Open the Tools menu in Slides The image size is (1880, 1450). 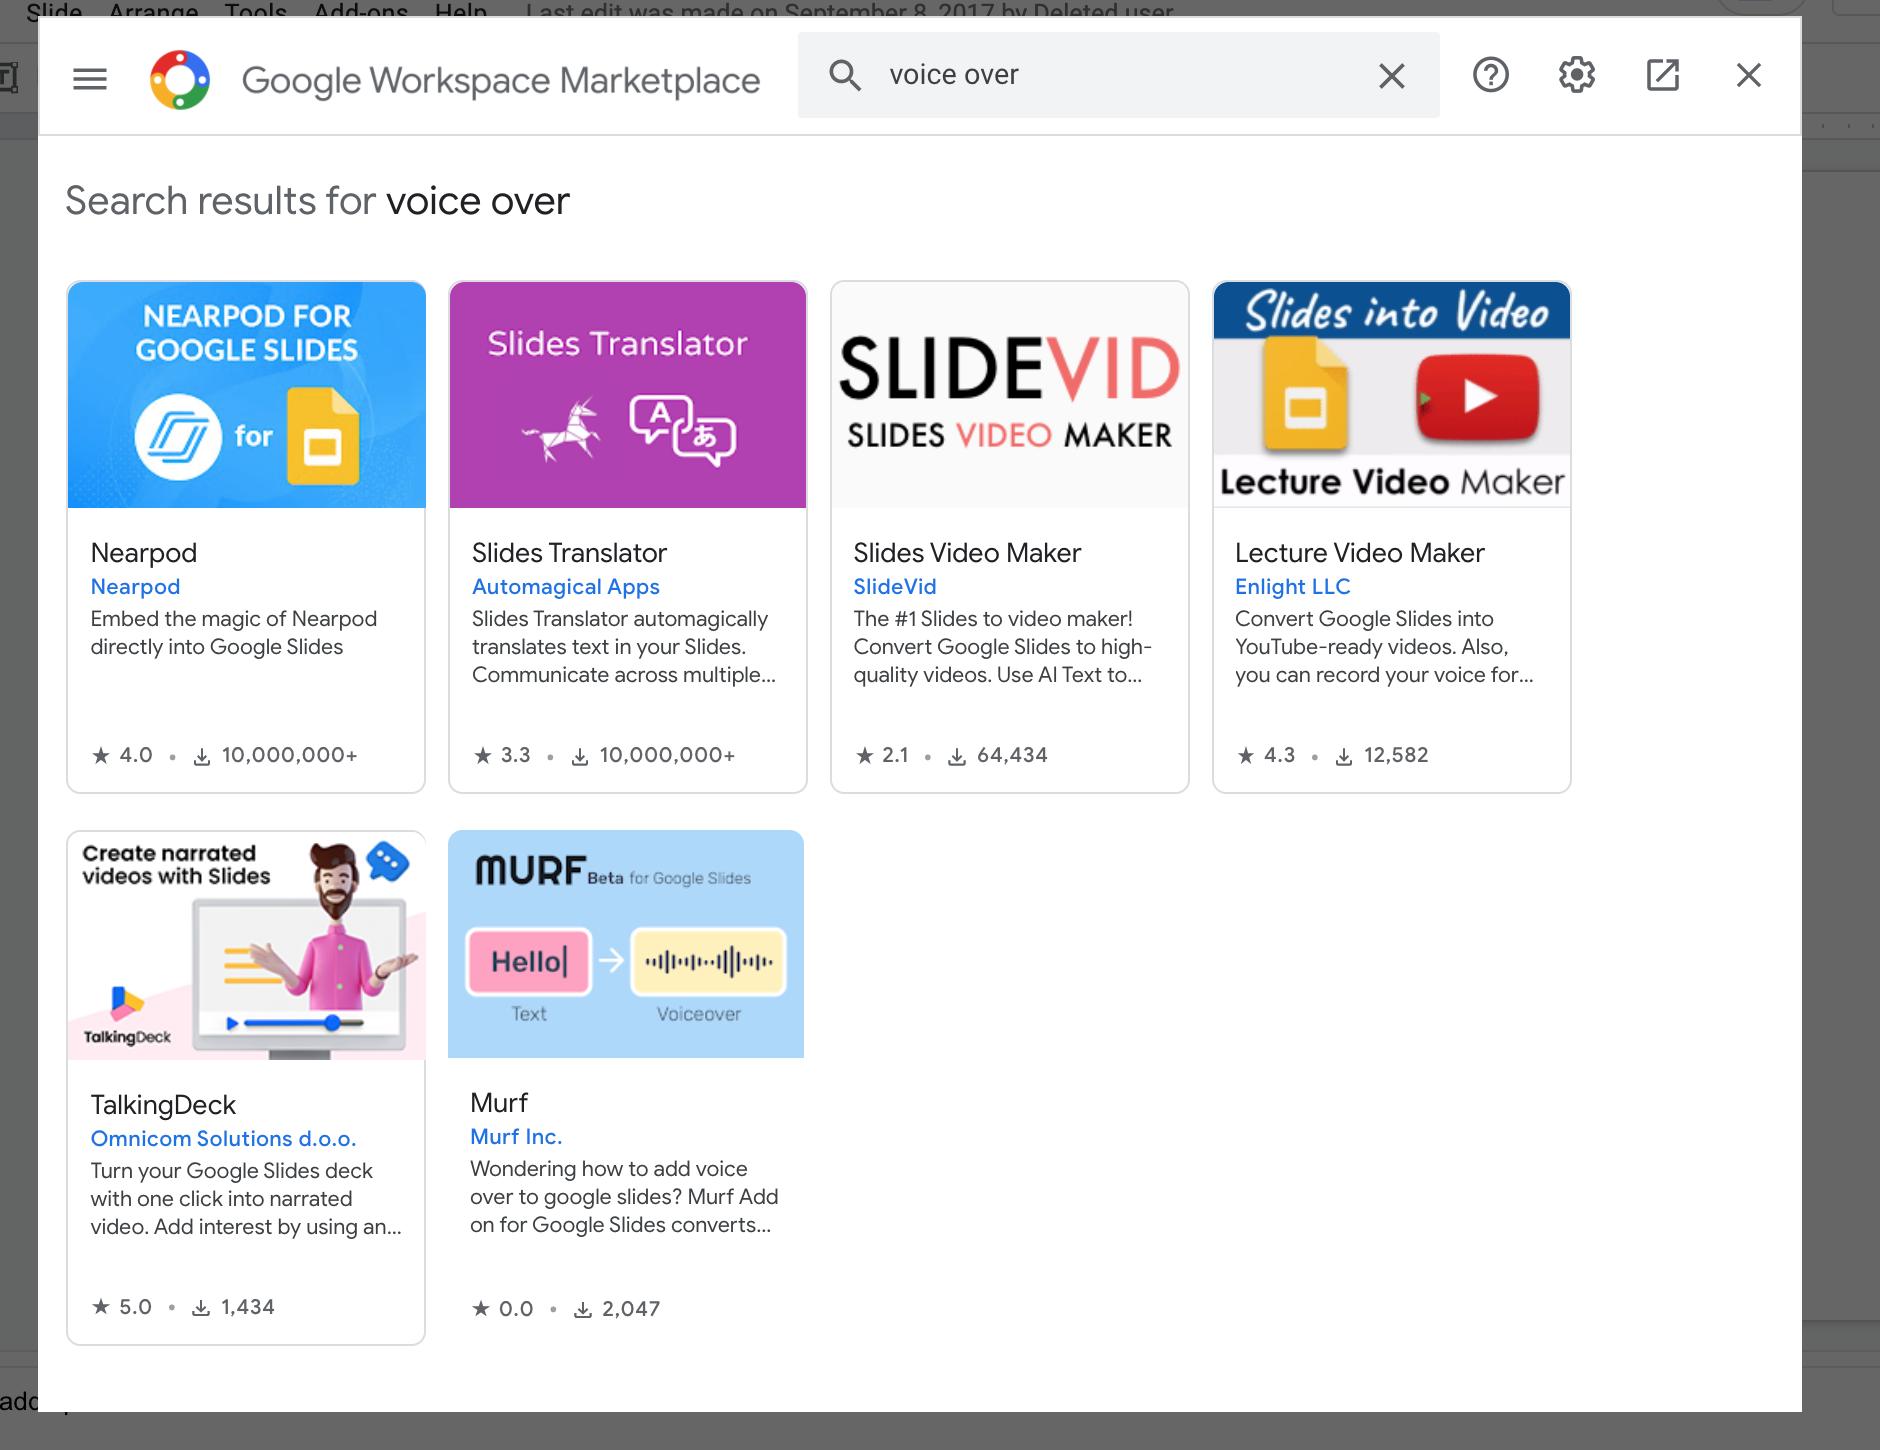click(x=255, y=13)
